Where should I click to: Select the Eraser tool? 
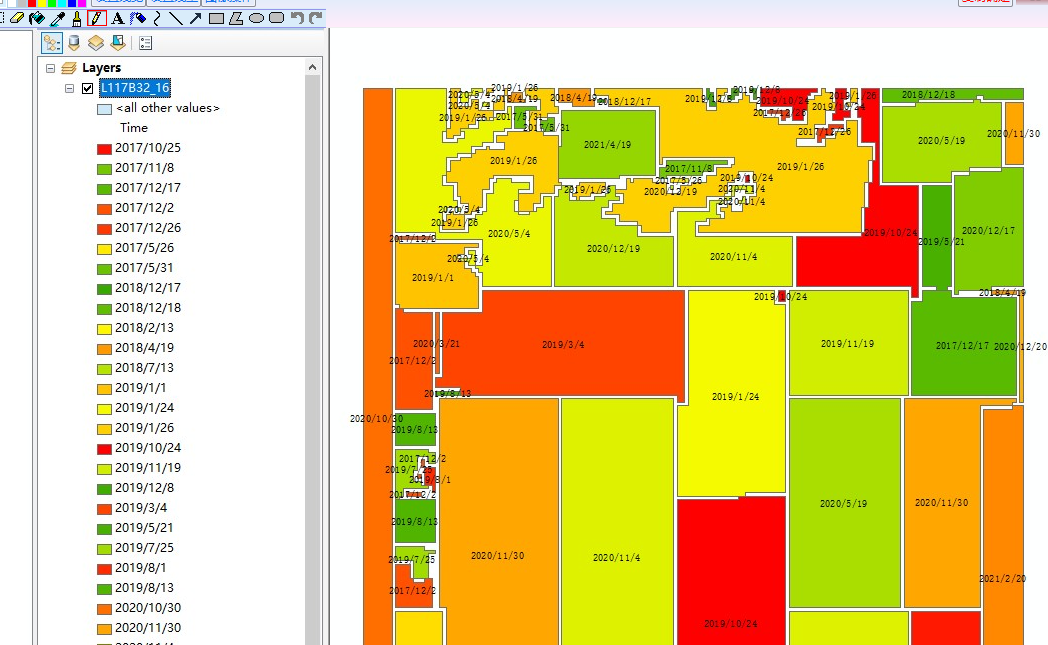coord(17,18)
